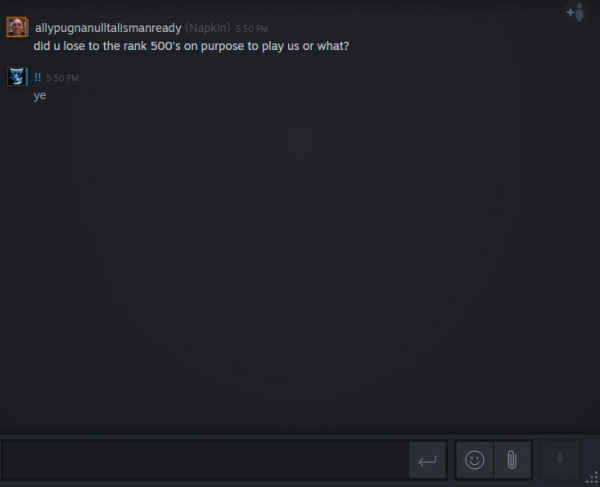Open the add friend to chat icon
Image resolution: width=600 pixels, height=487 pixels.
pyautogui.click(x=576, y=13)
